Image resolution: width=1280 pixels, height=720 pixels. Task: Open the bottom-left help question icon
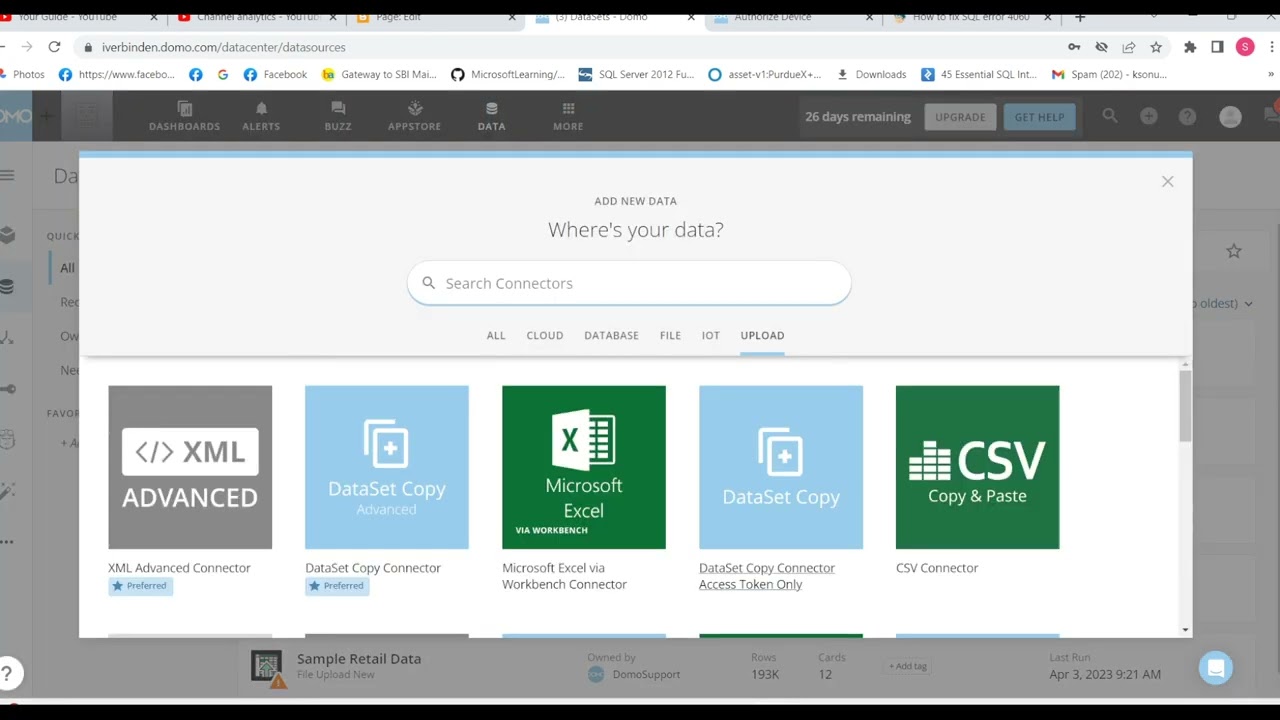tap(6, 673)
